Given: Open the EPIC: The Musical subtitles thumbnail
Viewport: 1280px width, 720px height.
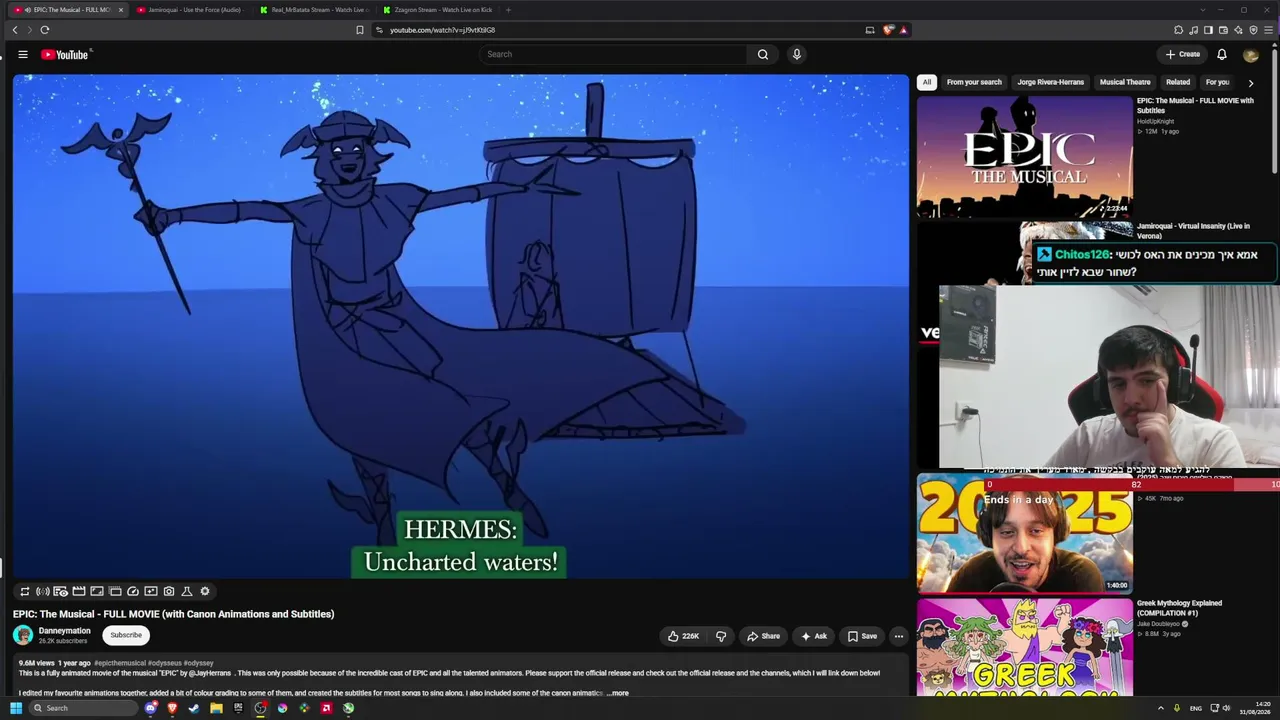Looking at the screenshot, I should tap(1025, 156).
